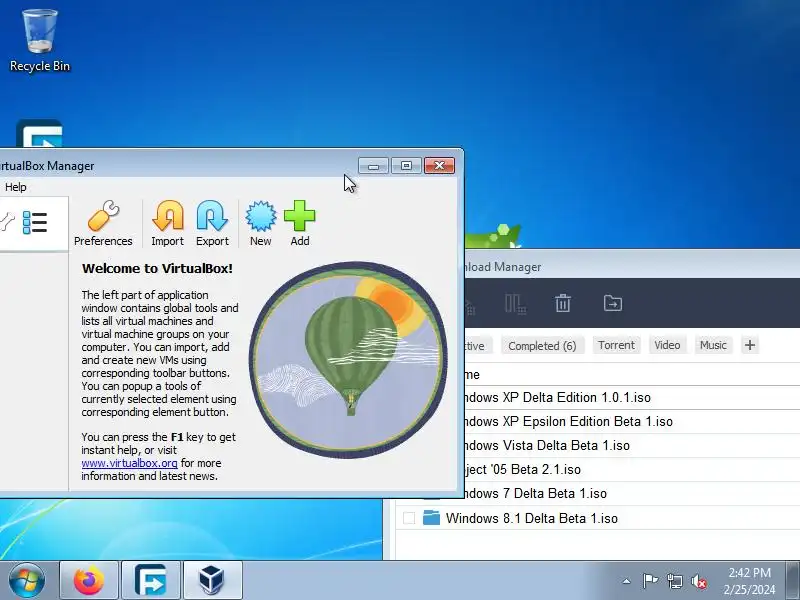Open Help menu in VirtualBox Manager
The width and height of the screenshot is (800, 600).
click(16, 187)
